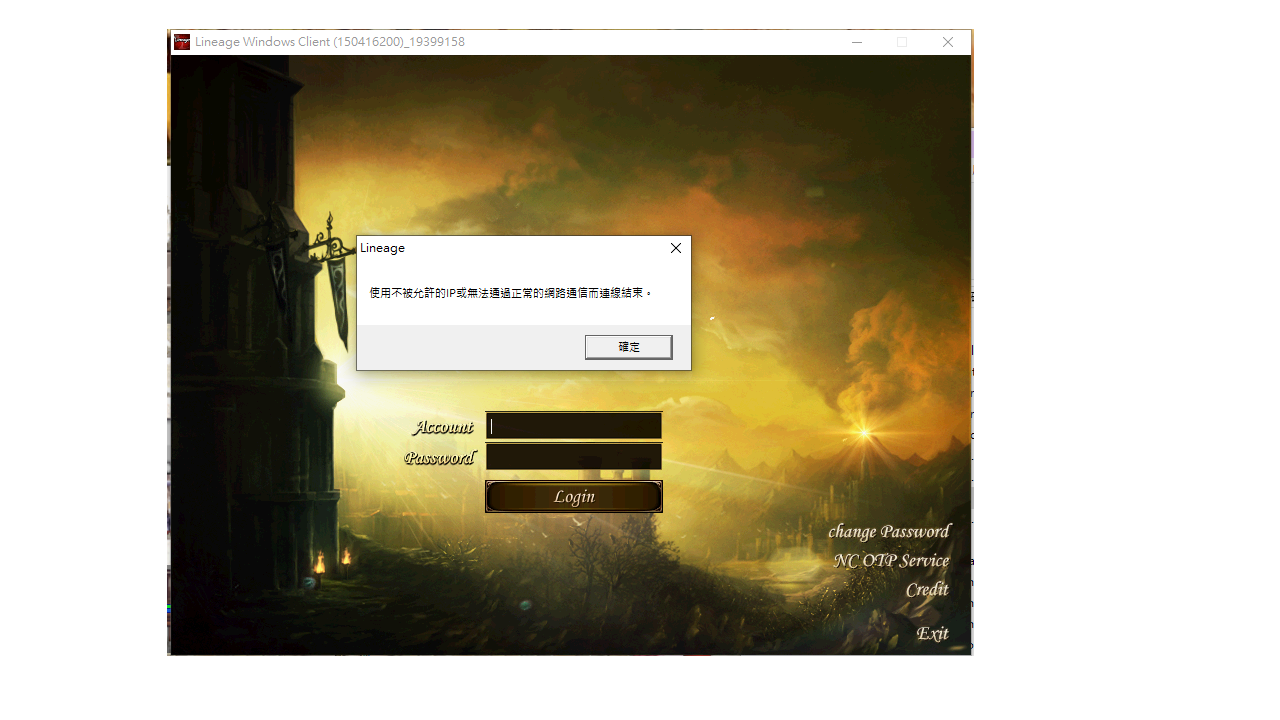This screenshot has width=1280, height=720.
Task: Click the 確定 button in Lineage dialog
Action: (x=628, y=347)
